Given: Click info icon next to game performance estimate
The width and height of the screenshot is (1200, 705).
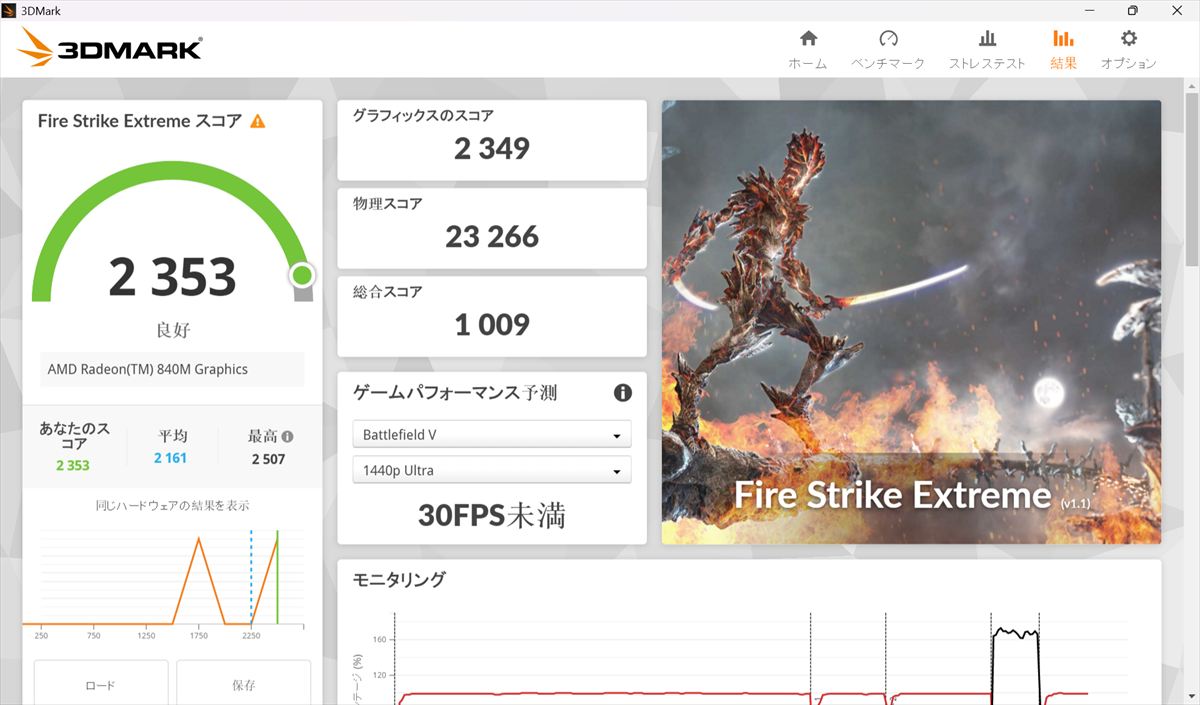Looking at the screenshot, I should (622, 393).
